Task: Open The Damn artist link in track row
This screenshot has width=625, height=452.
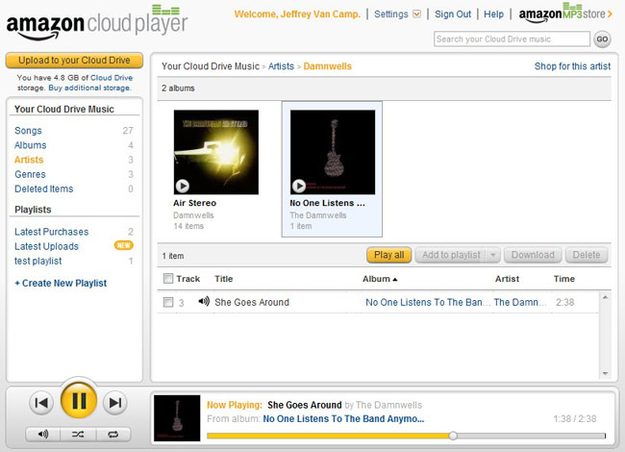Action: point(519,303)
